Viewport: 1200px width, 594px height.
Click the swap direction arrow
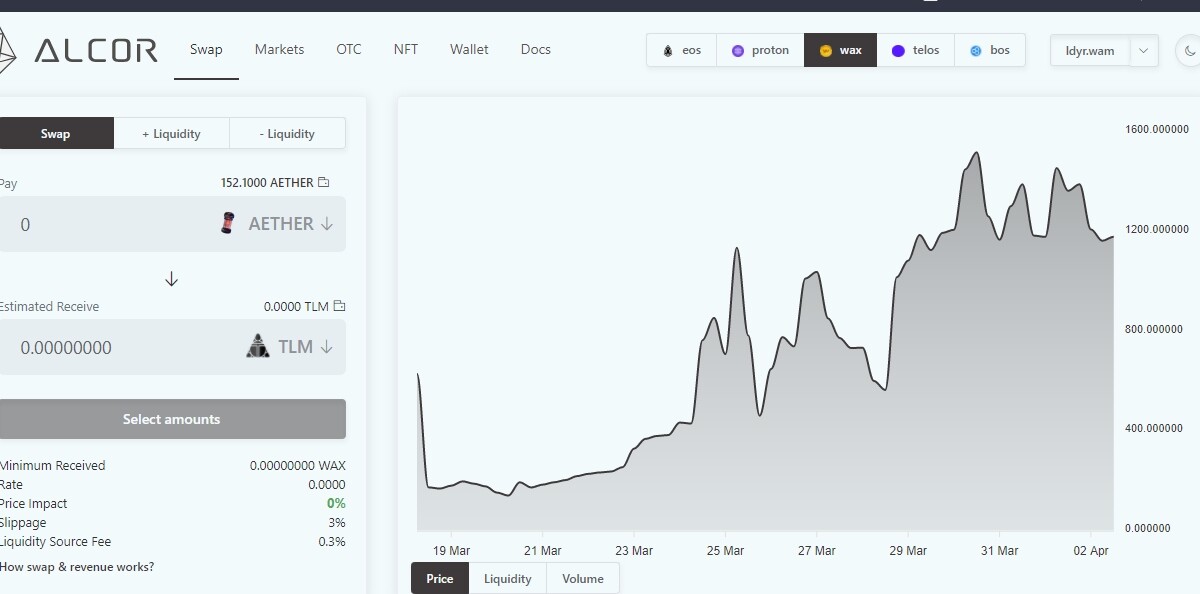[171, 279]
